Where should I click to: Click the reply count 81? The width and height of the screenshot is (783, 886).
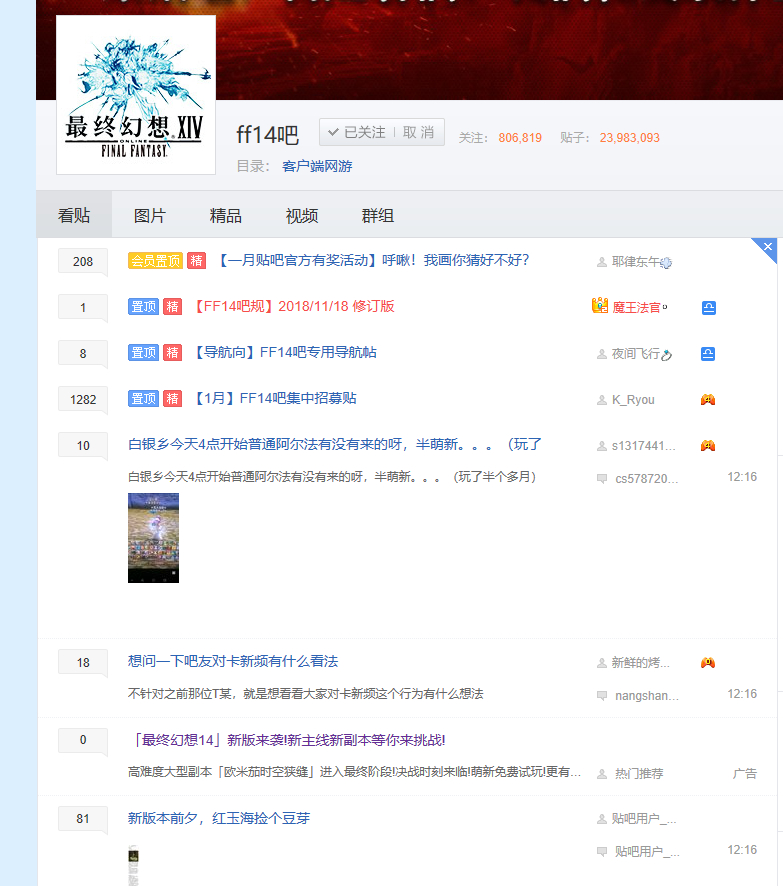(x=83, y=819)
